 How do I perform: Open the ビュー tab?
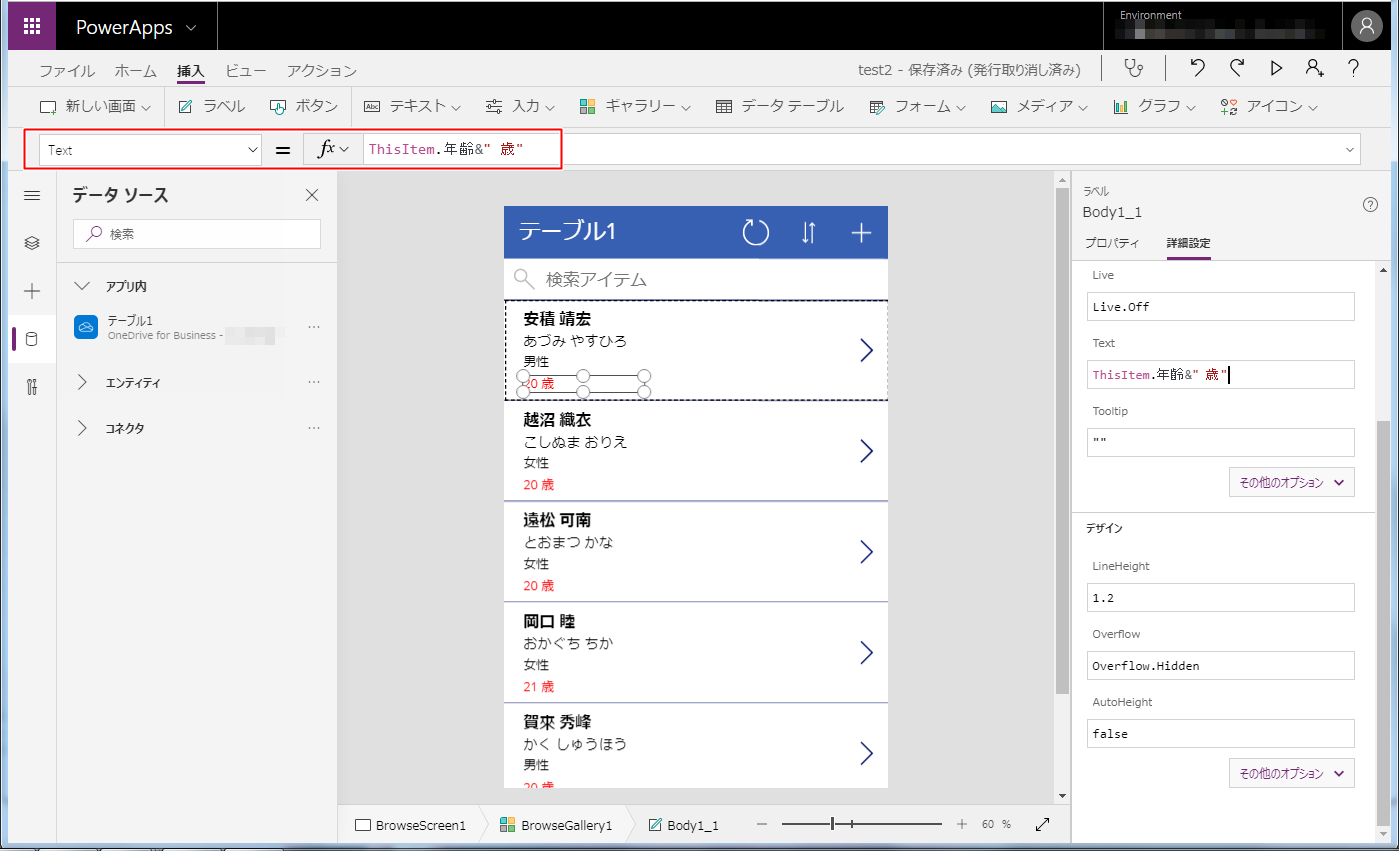(x=245, y=71)
